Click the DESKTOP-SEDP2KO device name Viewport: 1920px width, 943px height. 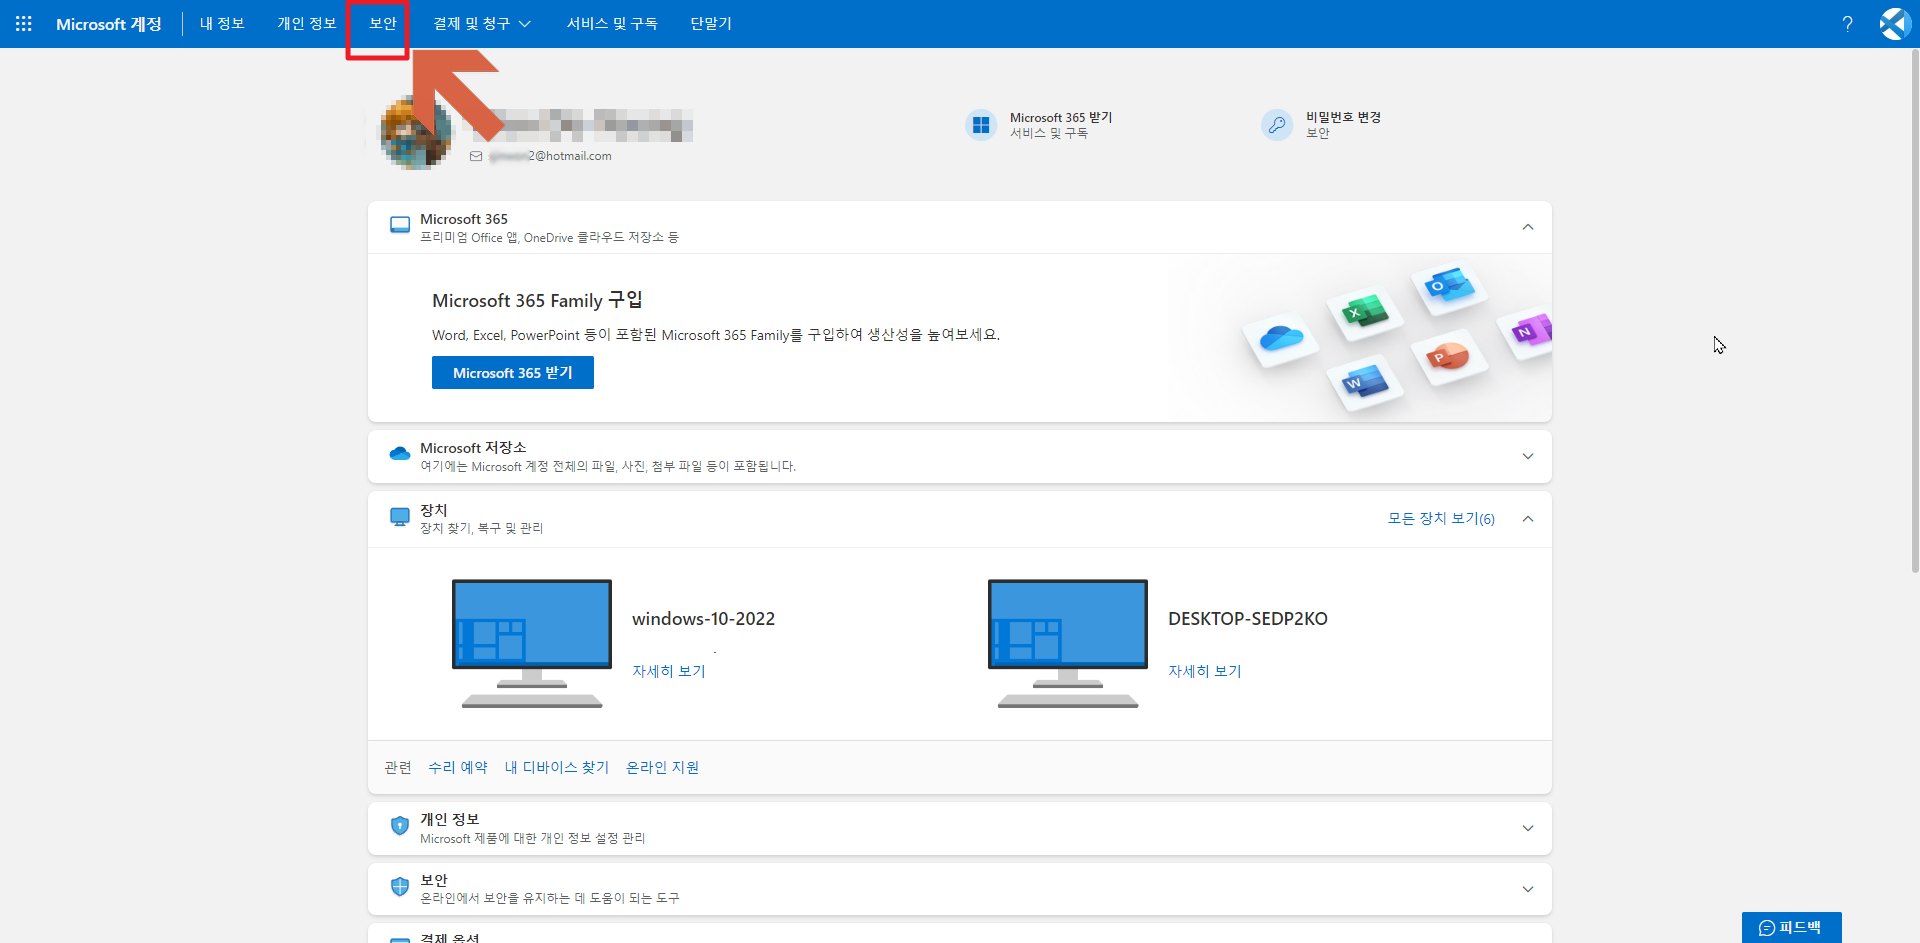[x=1248, y=619]
